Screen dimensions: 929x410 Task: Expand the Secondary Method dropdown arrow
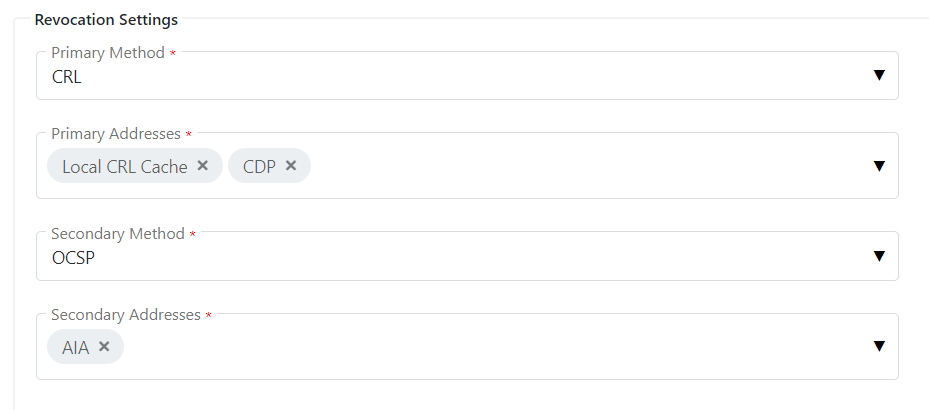point(879,256)
